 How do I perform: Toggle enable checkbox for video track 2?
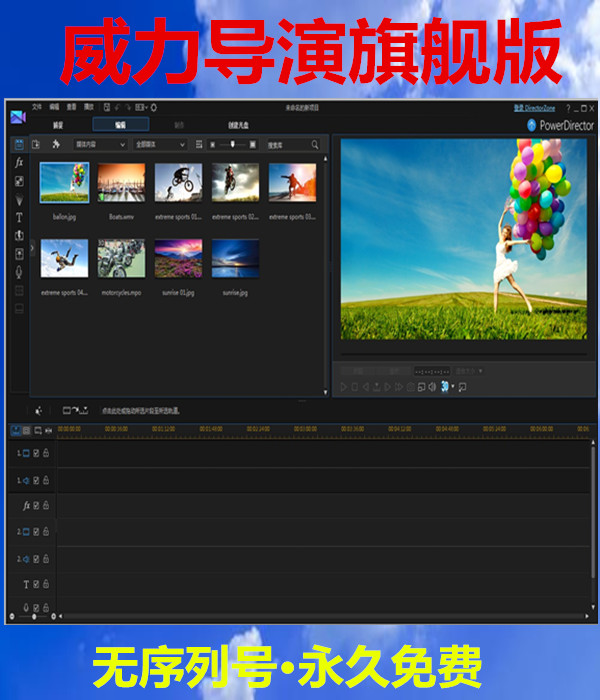pyautogui.click(x=36, y=532)
